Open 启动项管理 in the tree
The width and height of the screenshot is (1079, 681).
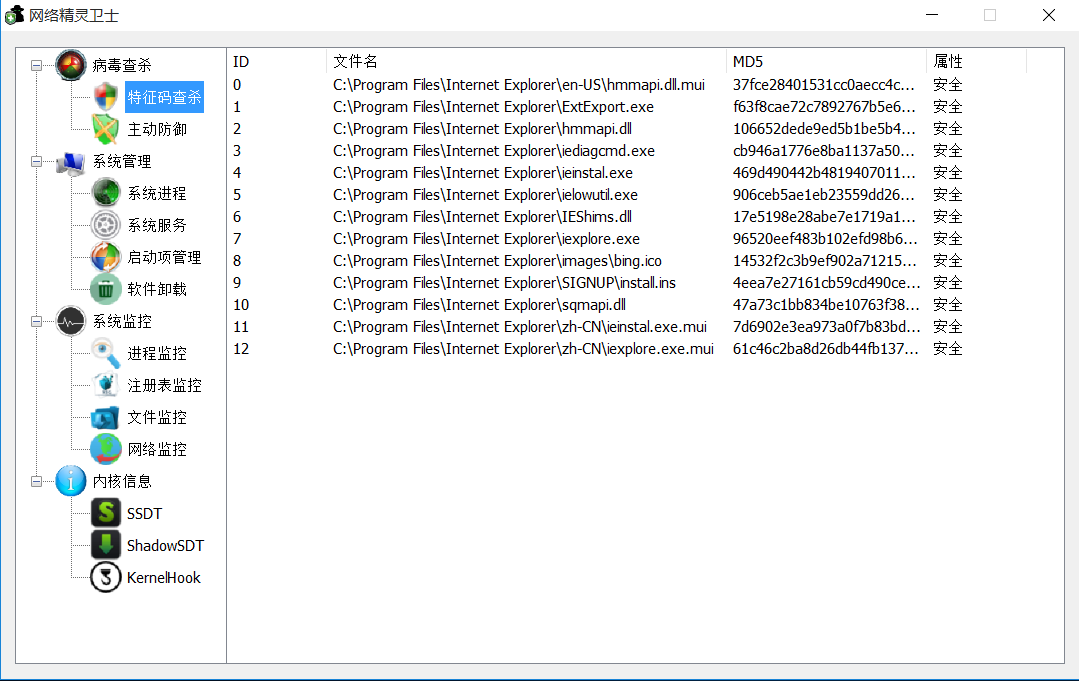click(164, 257)
